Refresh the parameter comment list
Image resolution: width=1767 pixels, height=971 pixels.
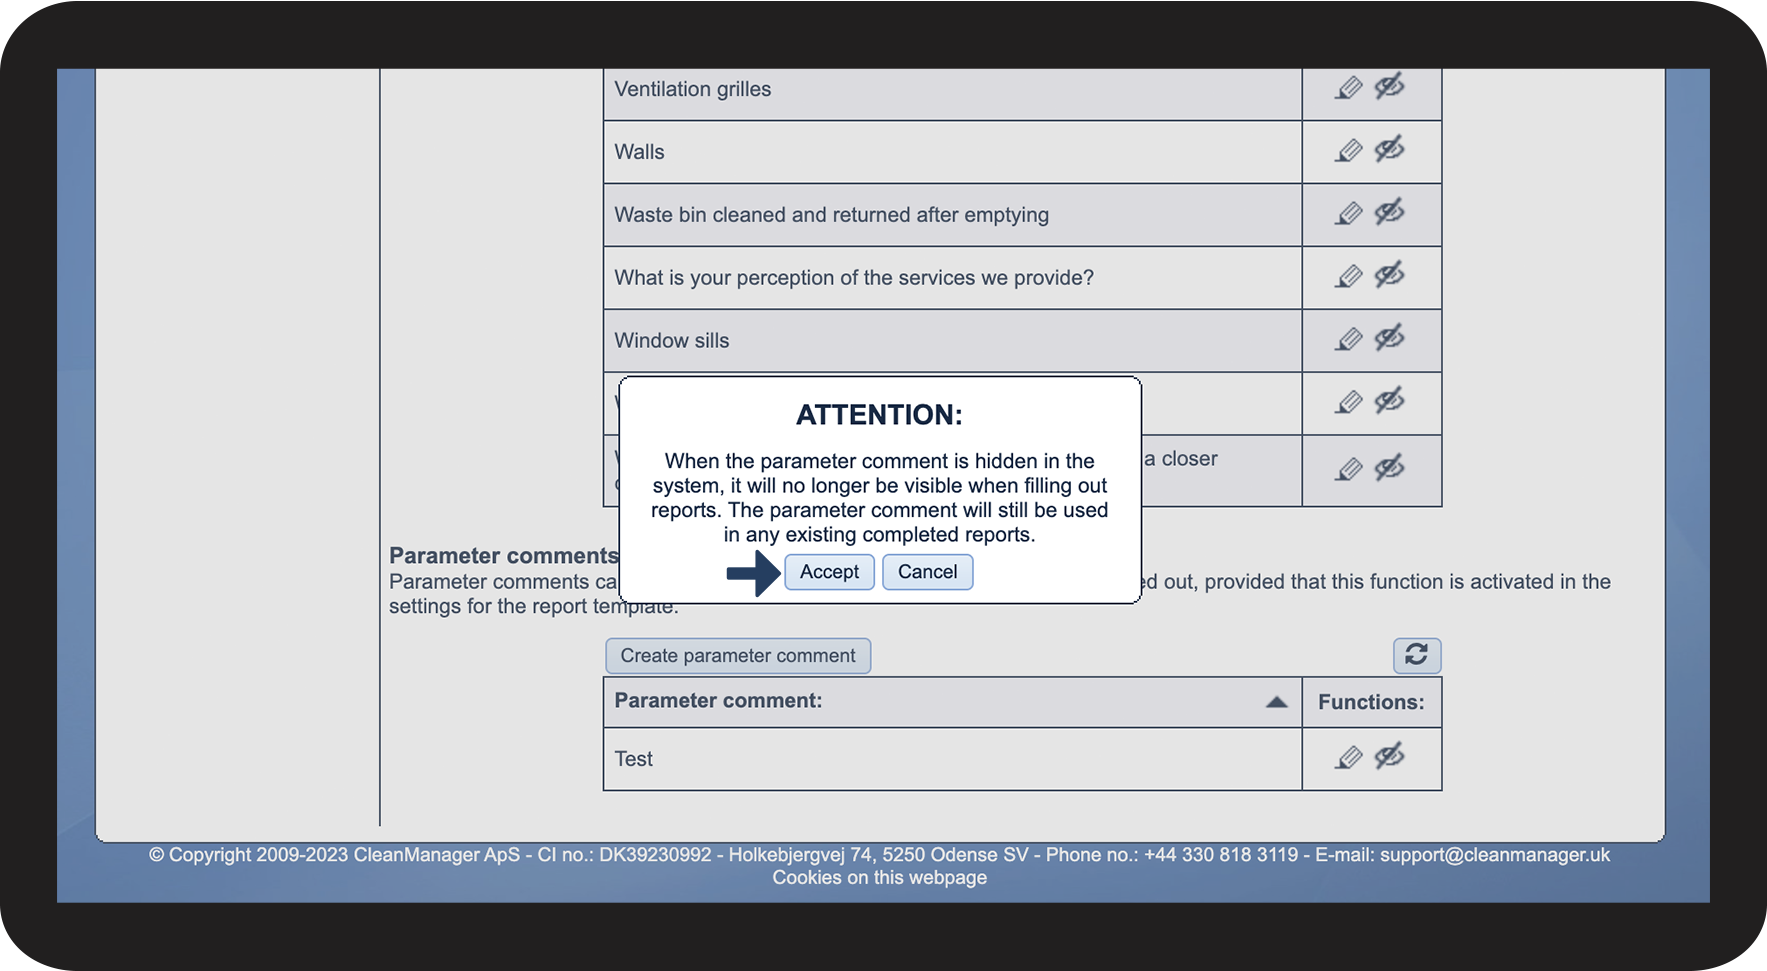1416,655
